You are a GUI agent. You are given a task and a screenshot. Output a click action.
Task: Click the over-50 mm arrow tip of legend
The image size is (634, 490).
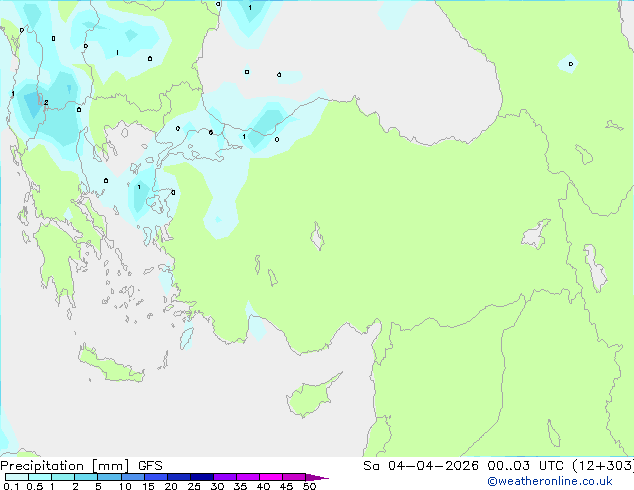(x=317, y=477)
